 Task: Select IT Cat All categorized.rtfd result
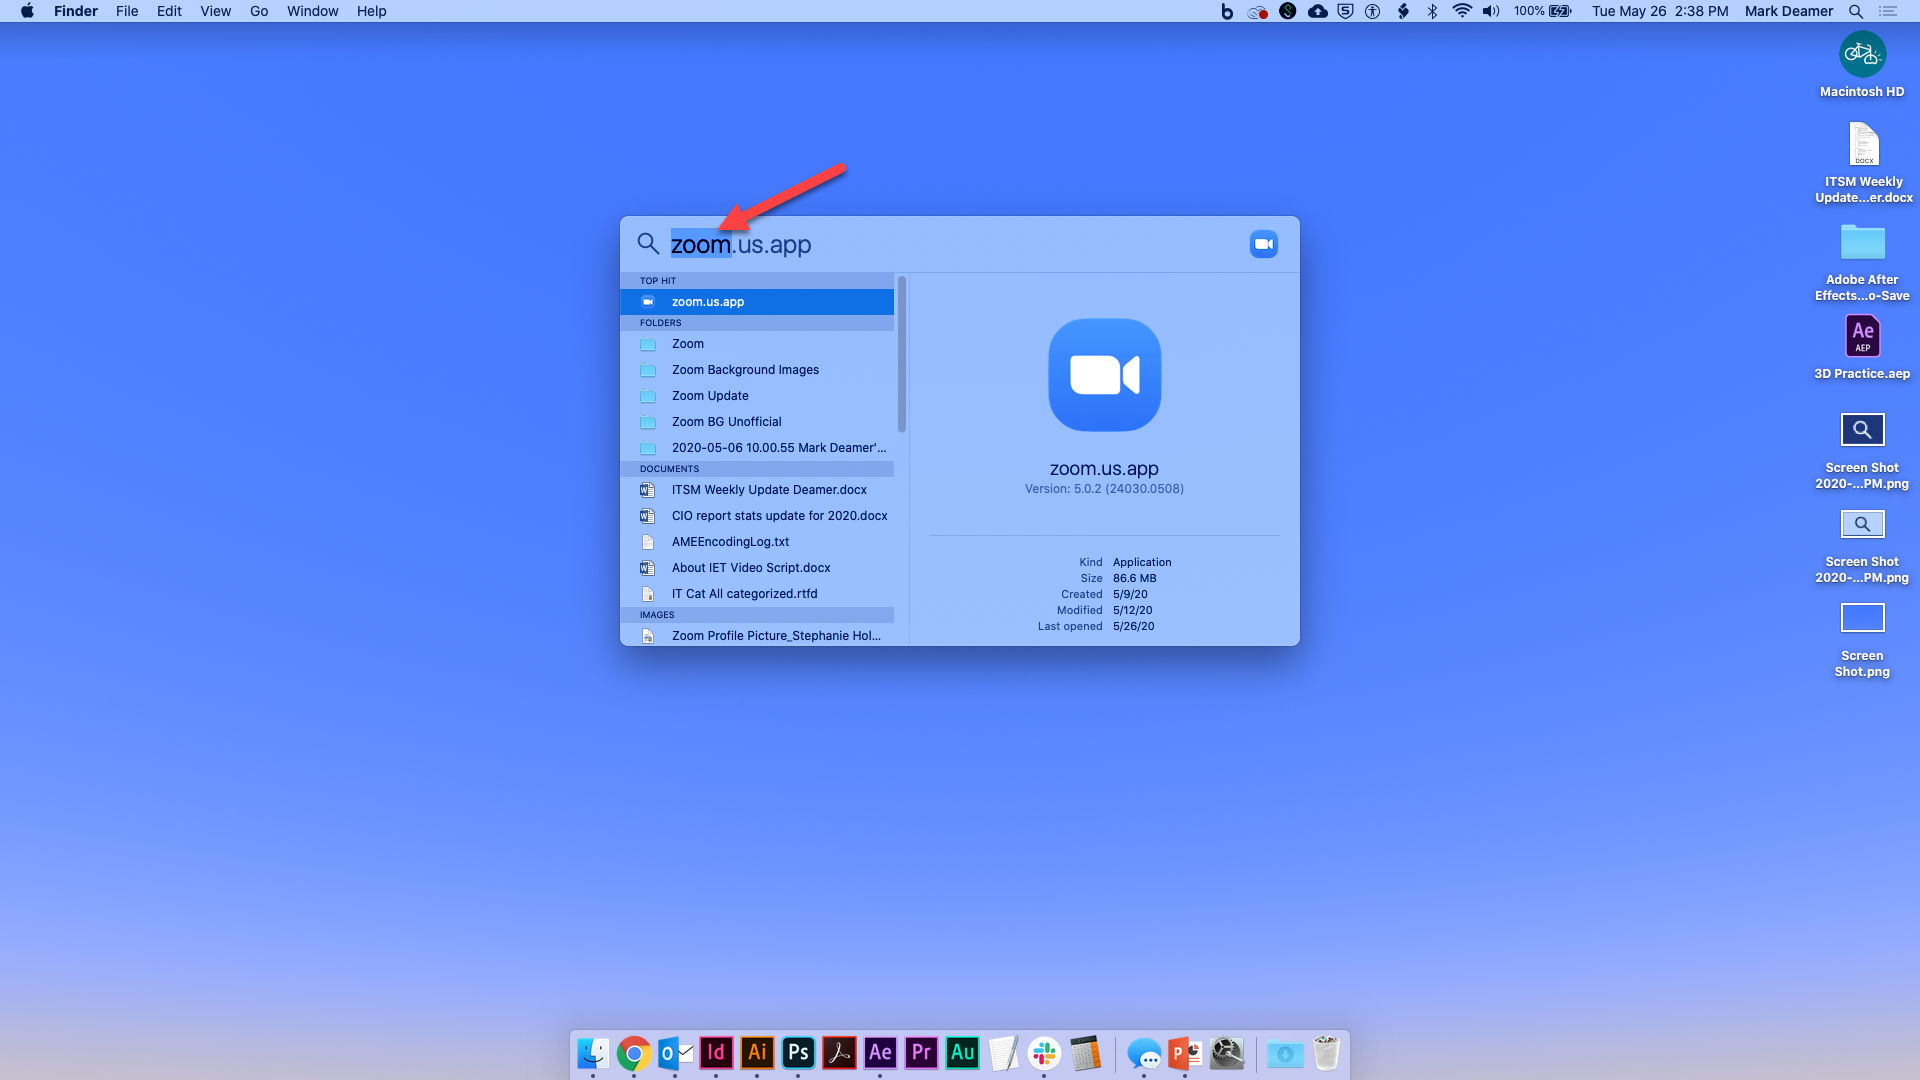coord(757,594)
